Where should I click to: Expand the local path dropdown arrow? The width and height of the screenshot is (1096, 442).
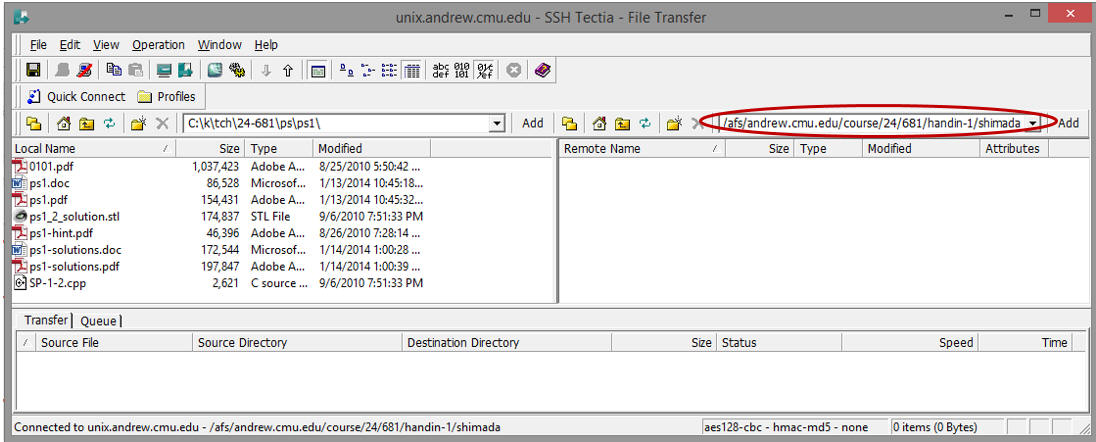point(497,124)
